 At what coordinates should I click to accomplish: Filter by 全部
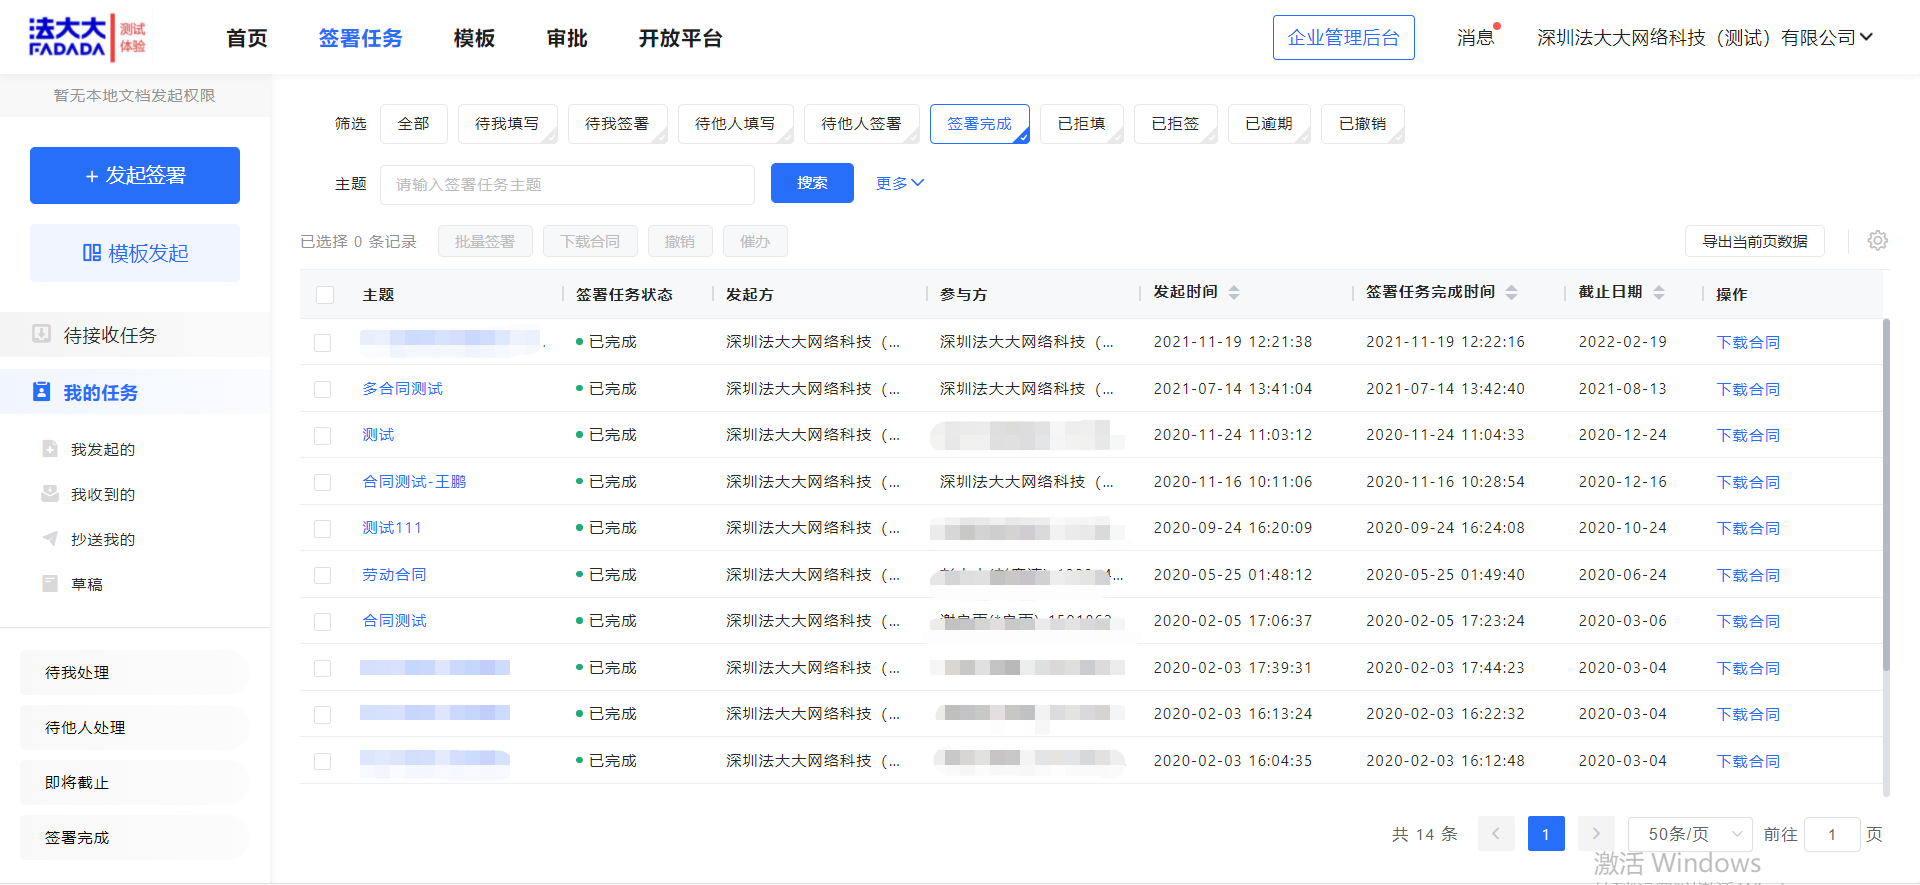point(414,124)
